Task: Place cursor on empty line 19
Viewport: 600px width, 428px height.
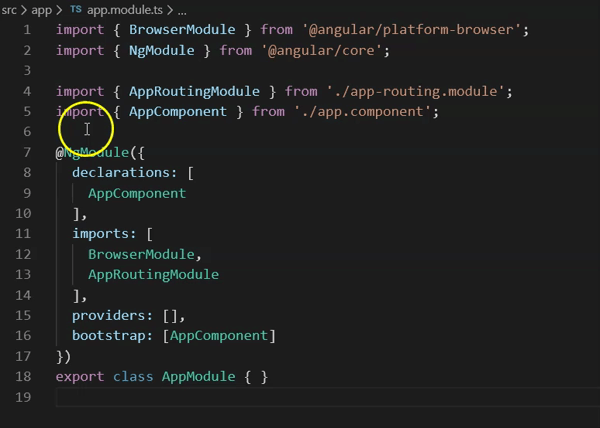Action: pos(328,397)
